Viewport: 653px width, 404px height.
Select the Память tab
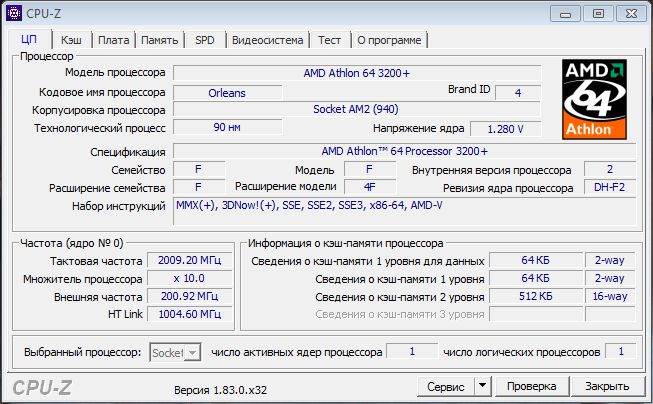coord(160,40)
